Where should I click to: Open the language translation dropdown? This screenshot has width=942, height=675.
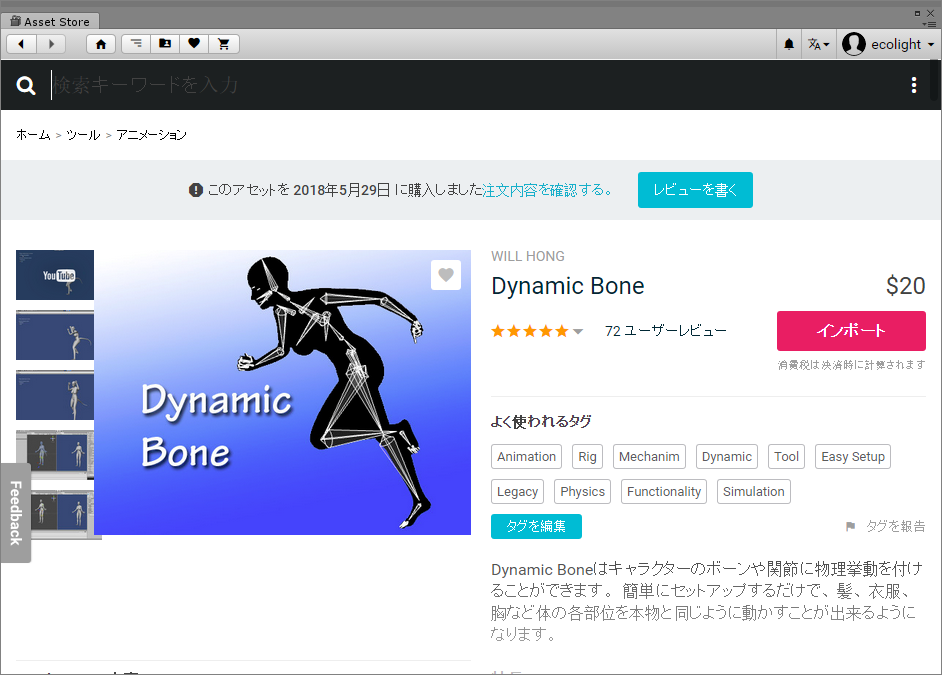click(x=818, y=44)
